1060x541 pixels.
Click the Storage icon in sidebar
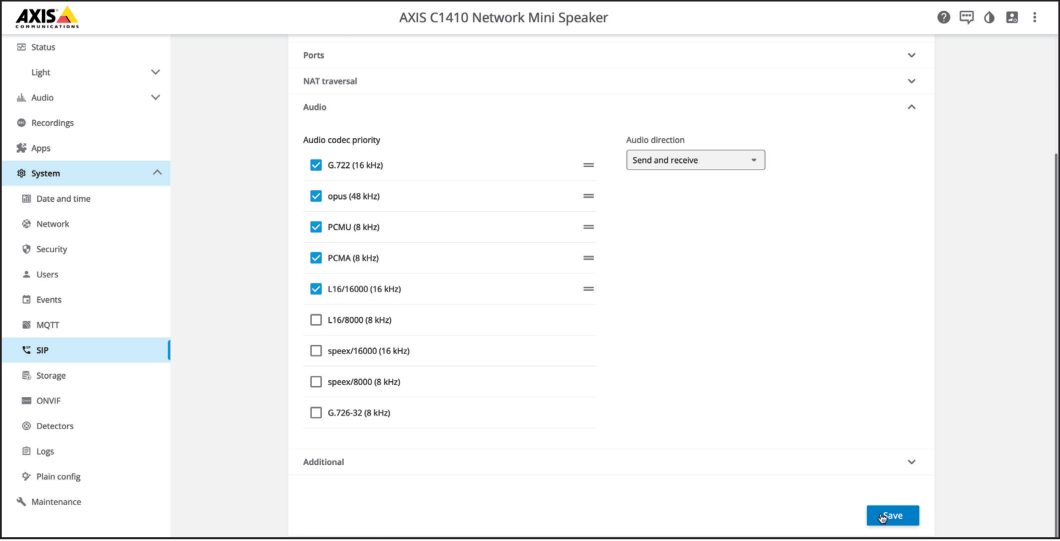[26, 375]
